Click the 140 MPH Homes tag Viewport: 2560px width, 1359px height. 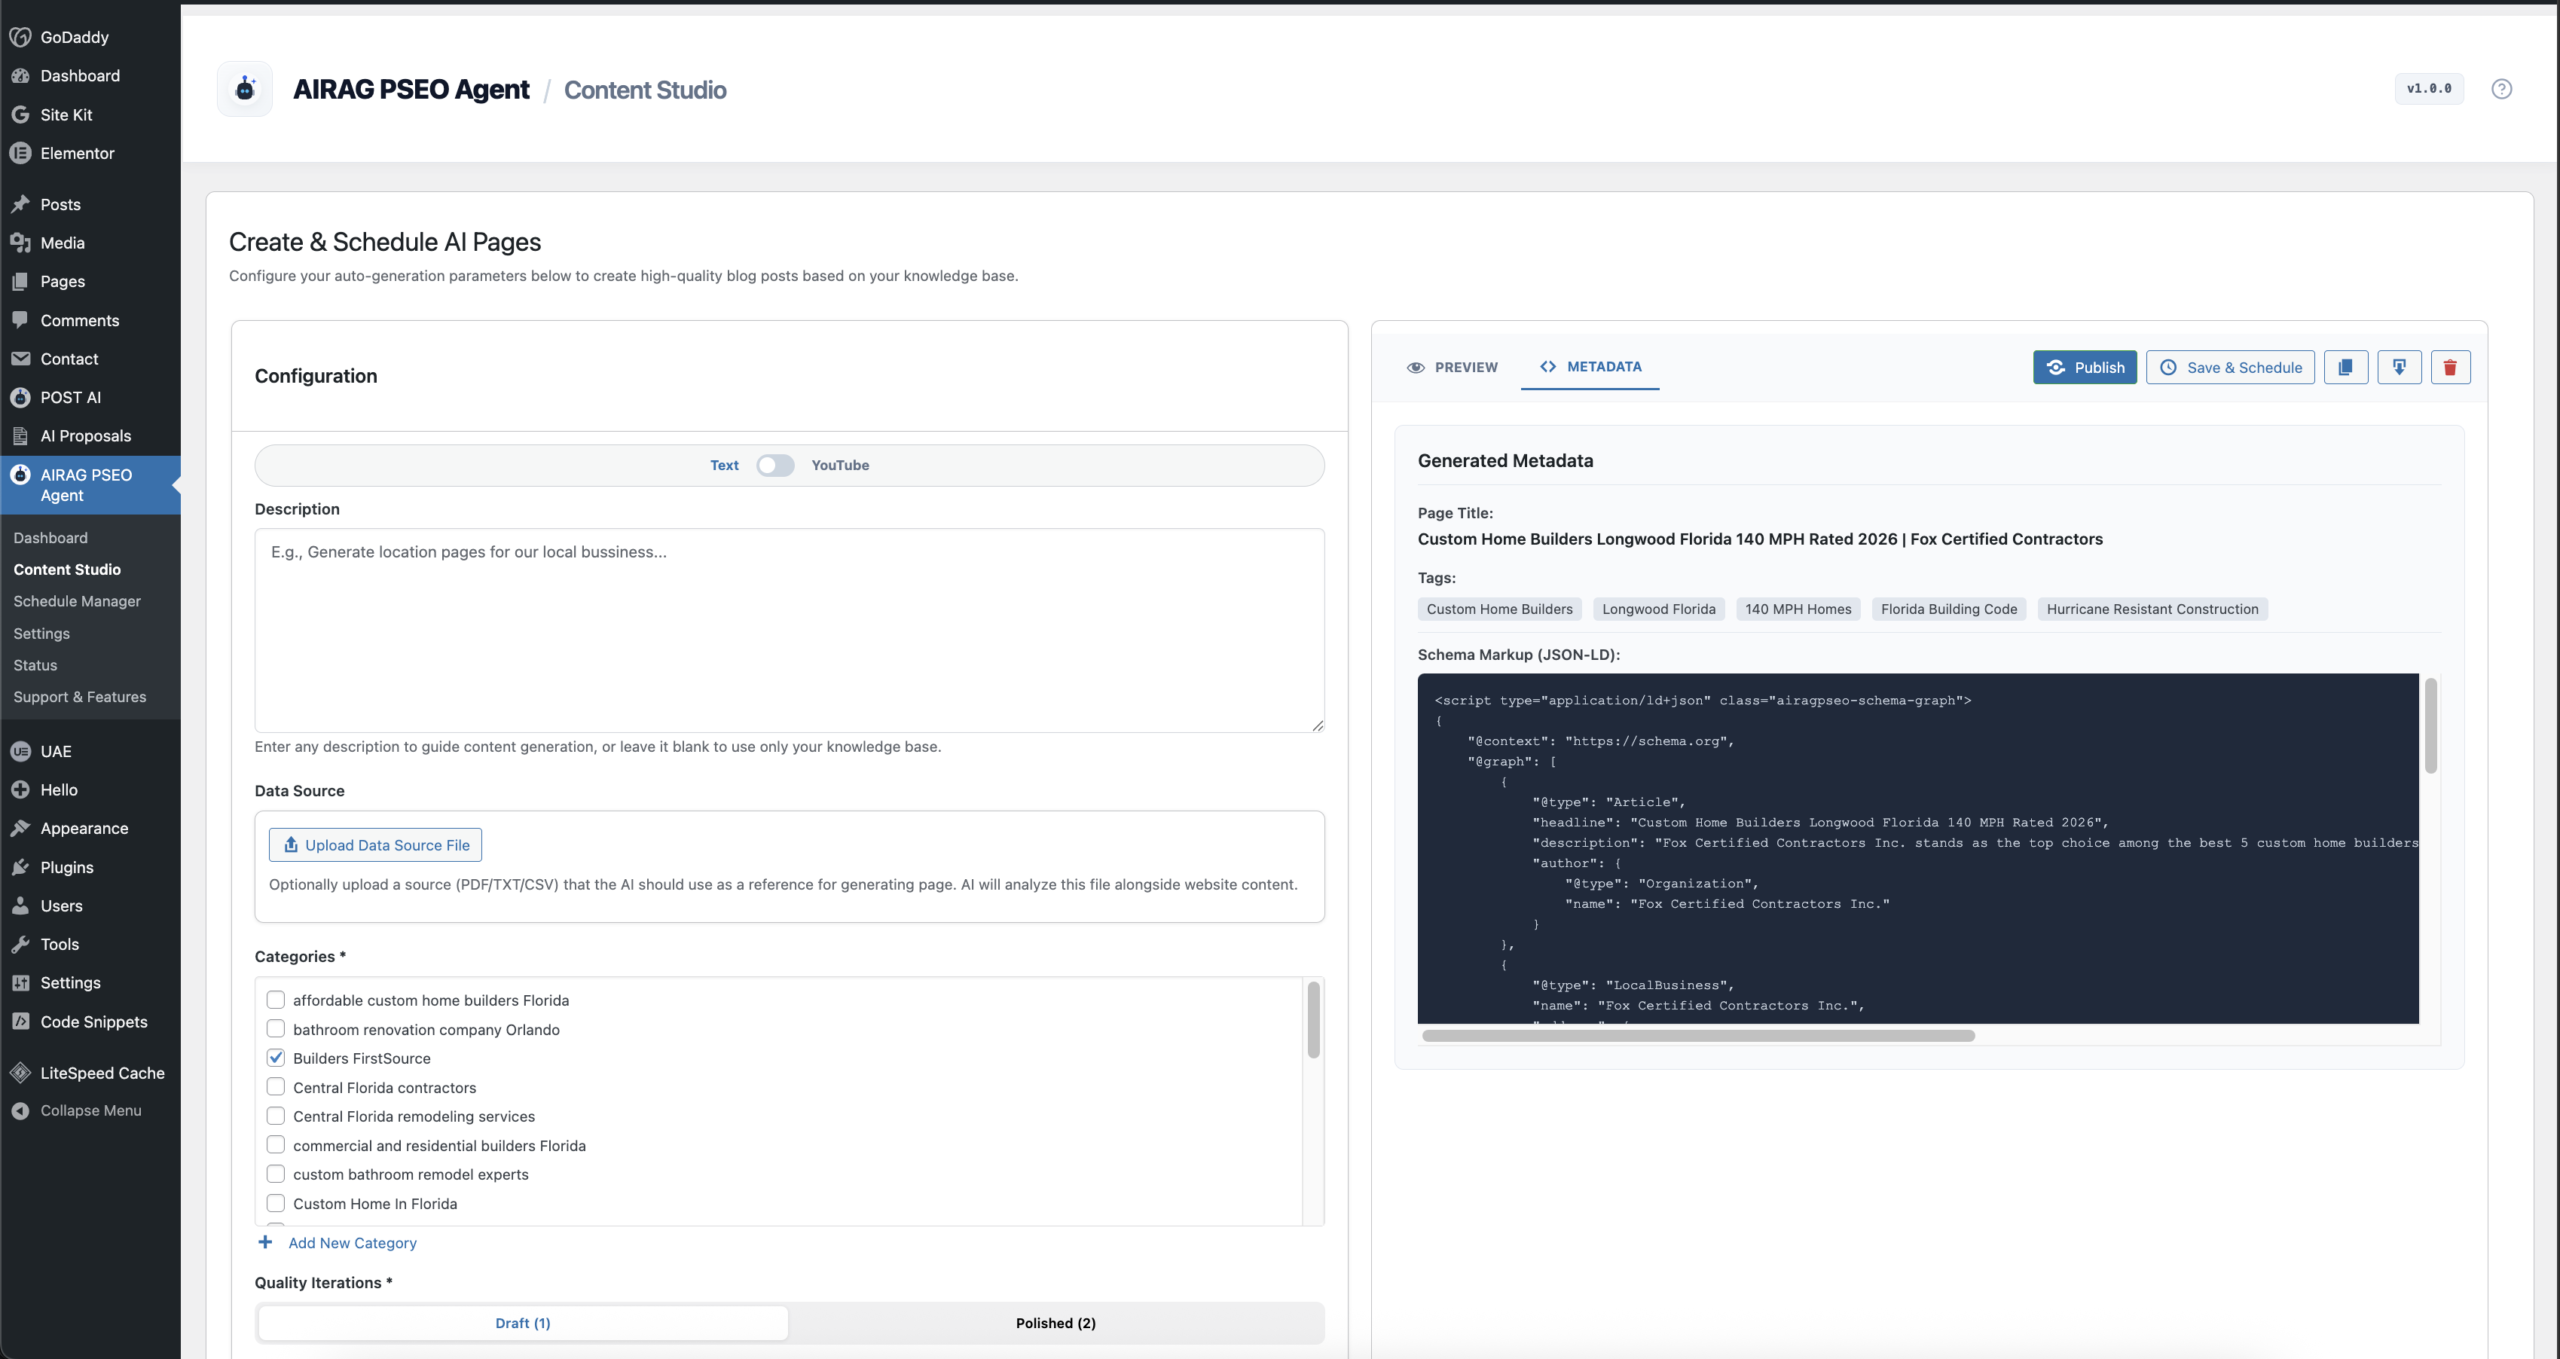point(1798,609)
